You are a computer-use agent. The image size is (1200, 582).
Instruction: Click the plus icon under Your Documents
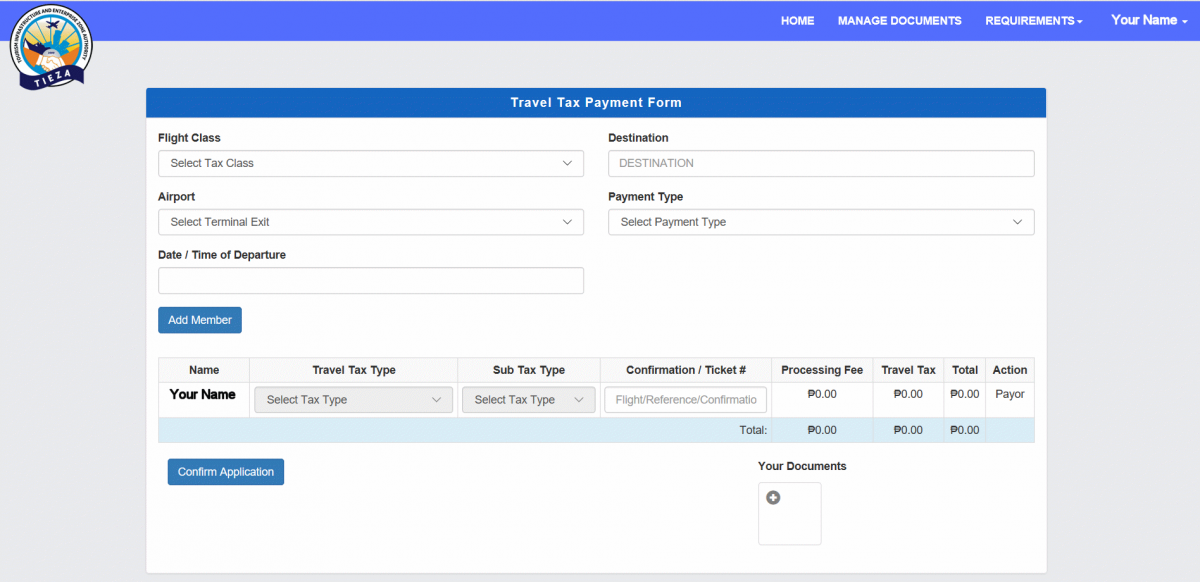(773, 498)
